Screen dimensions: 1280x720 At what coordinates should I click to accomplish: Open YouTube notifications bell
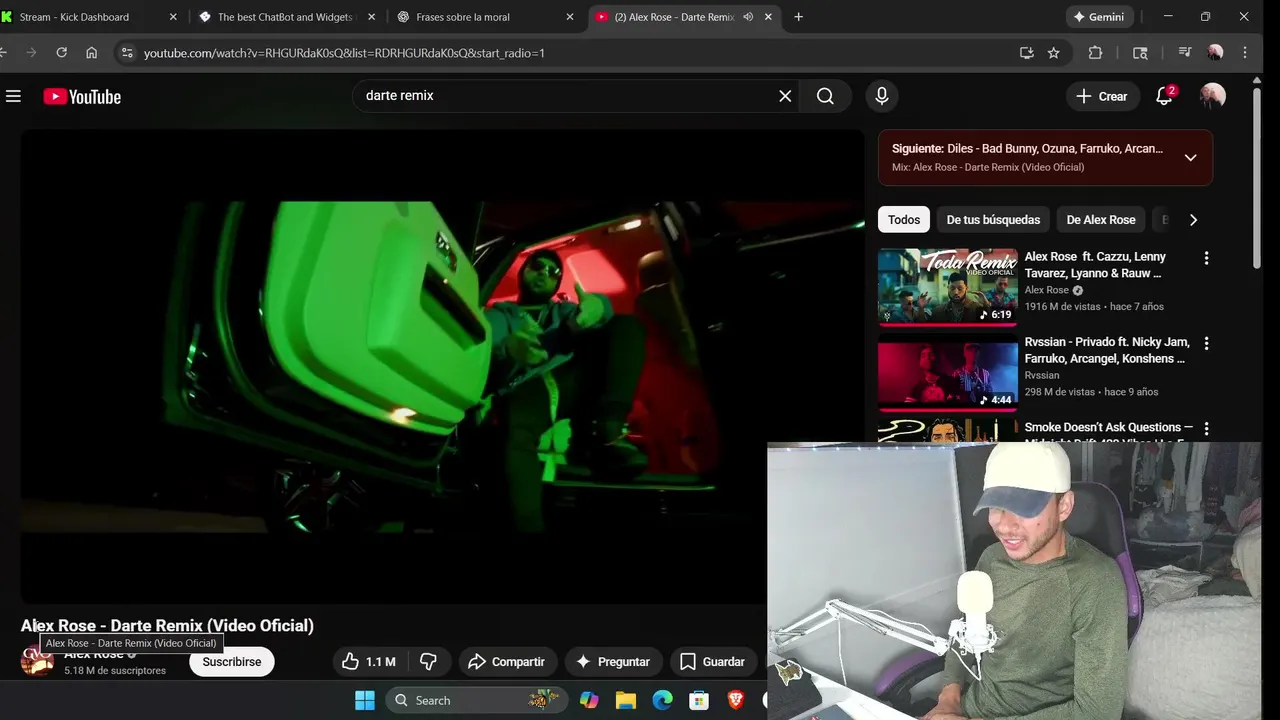point(1164,96)
